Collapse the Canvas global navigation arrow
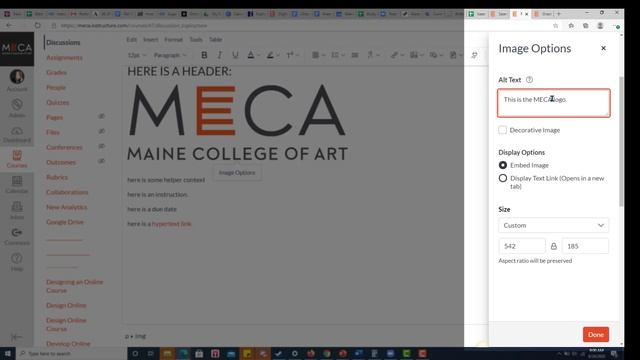Viewport: 640px width, 360px height. [x=16, y=337]
